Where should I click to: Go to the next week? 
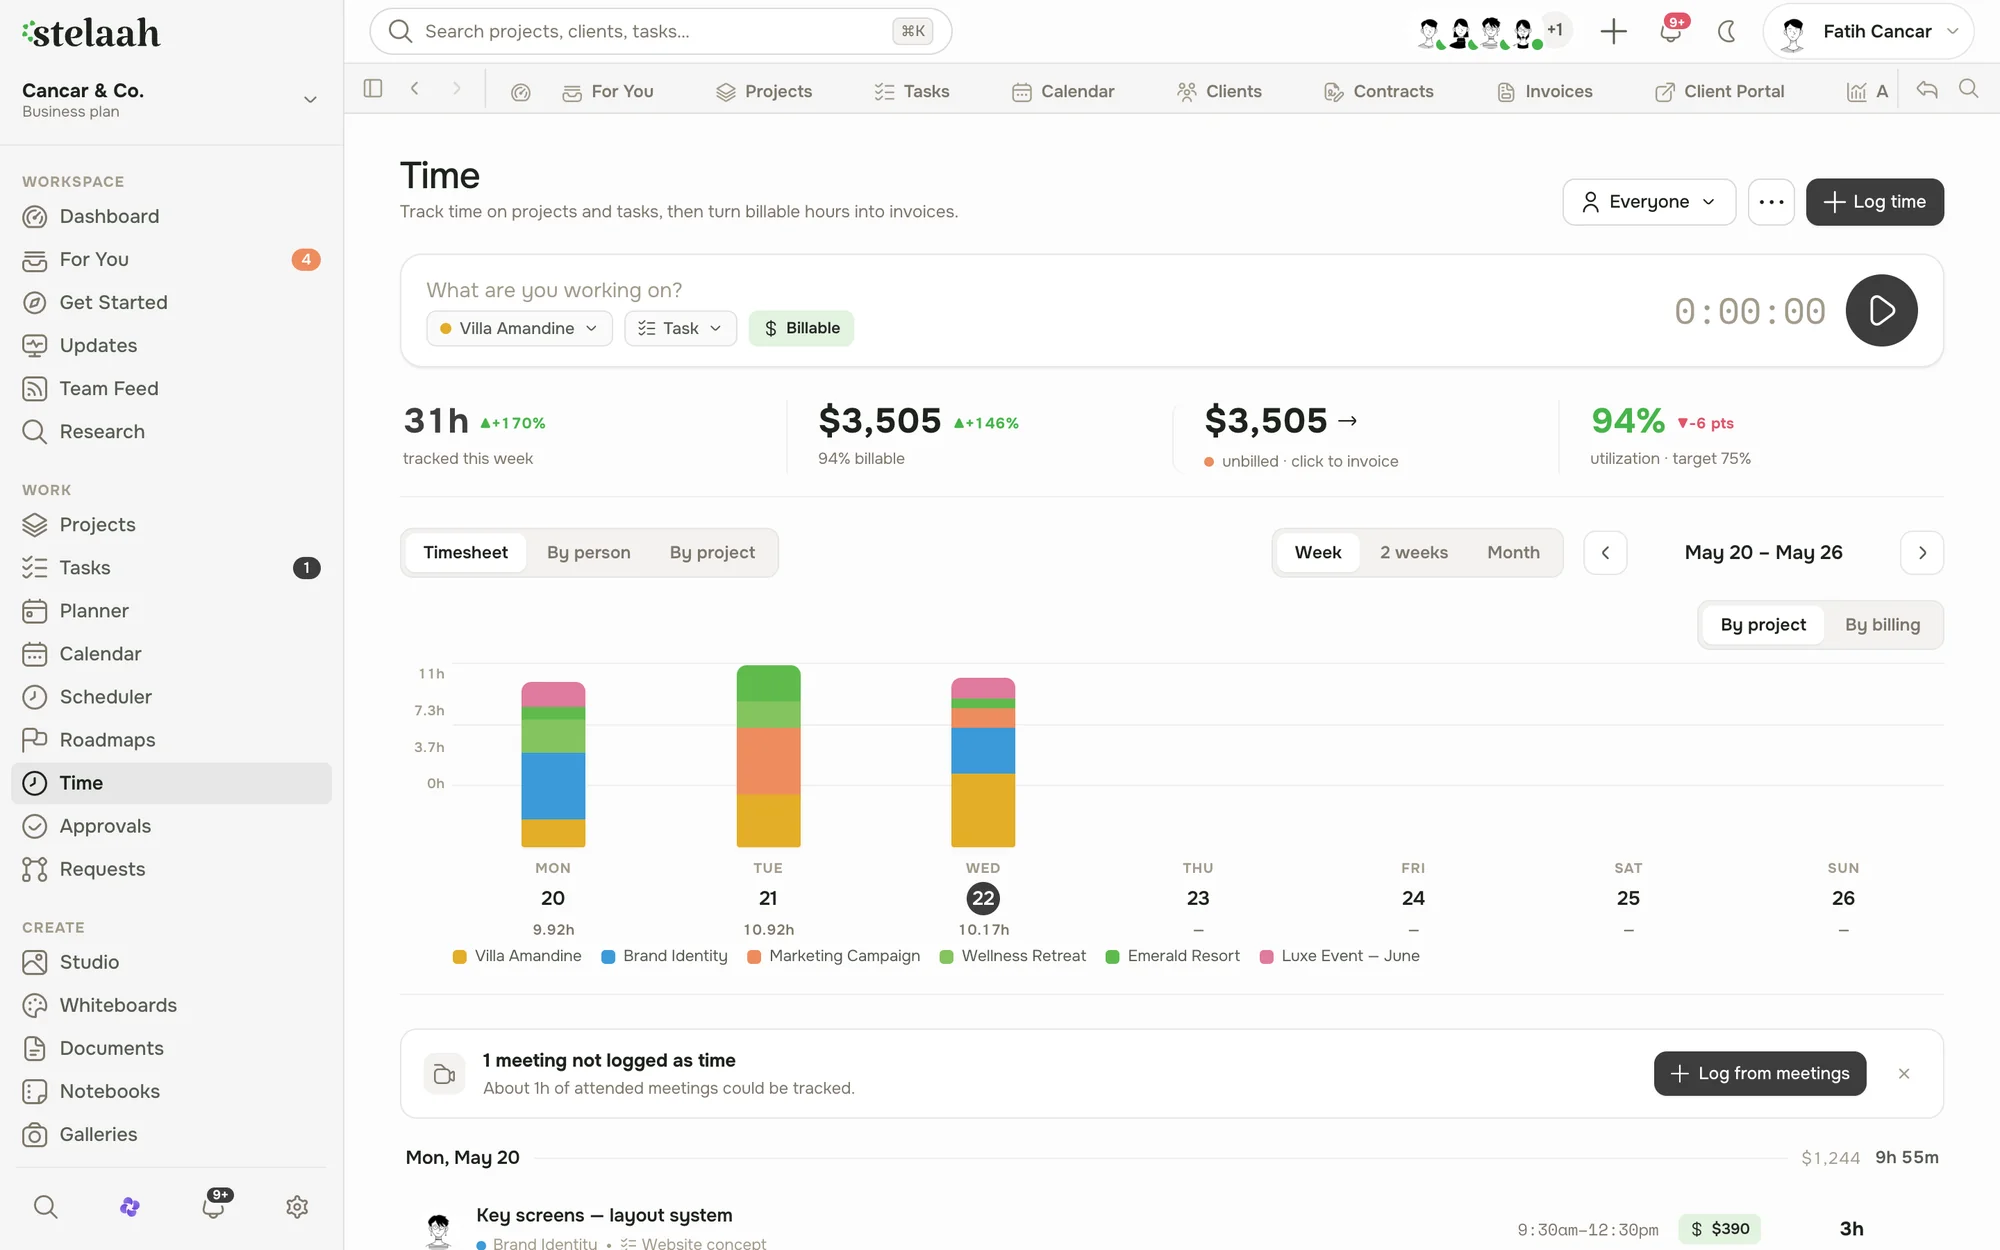pyautogui.click(x=1921, y=552)
